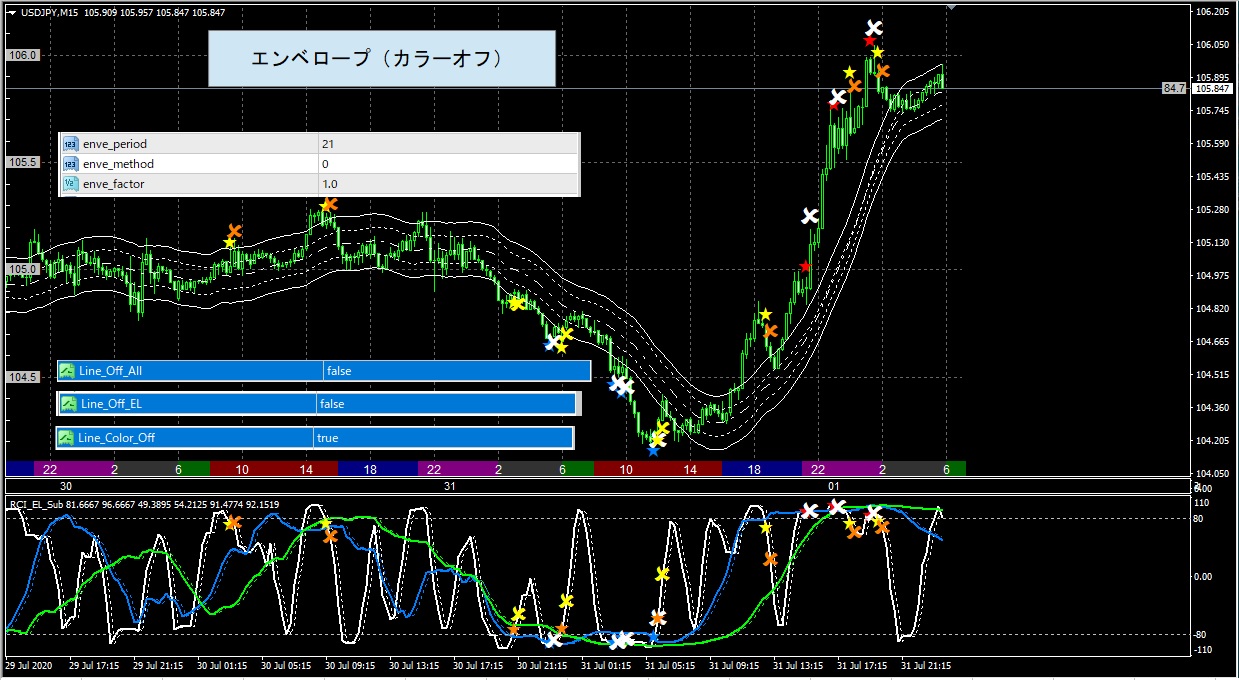Click the day 31 date separator label
Image resolution: width=1239 pixels, height=680 pixels.
point(449,485)
